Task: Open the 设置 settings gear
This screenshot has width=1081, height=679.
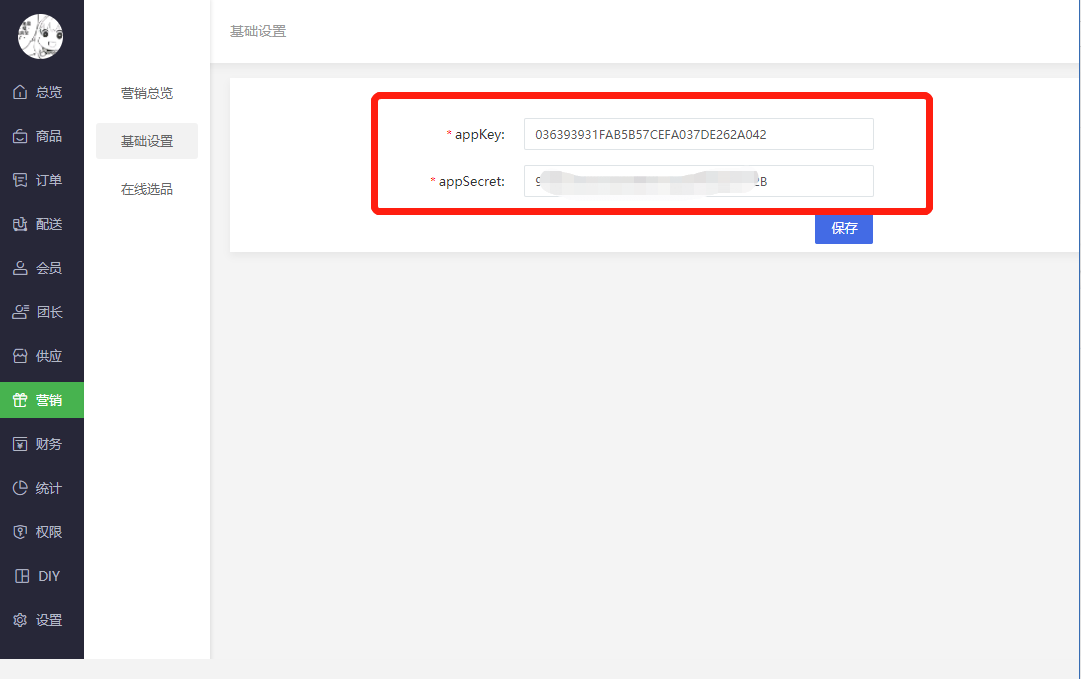Action: (x=20, y=620)
